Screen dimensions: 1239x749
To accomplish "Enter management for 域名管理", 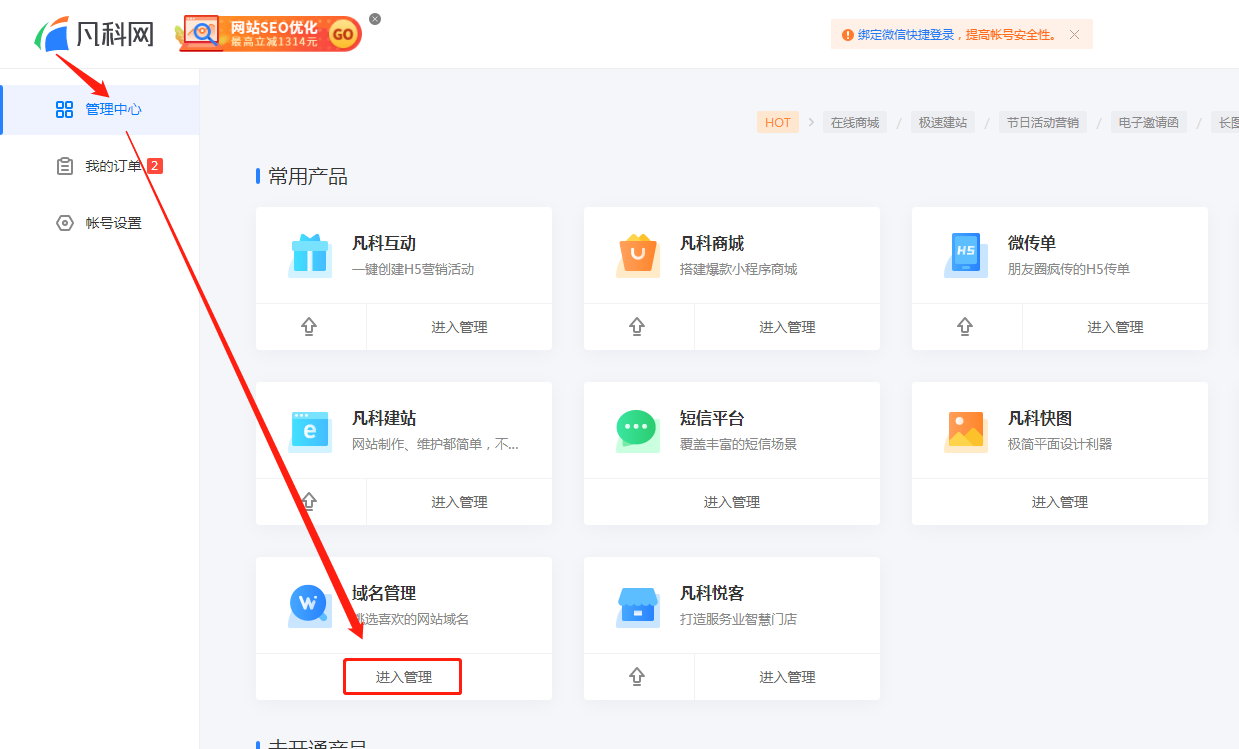I will [x=404, y=677].
